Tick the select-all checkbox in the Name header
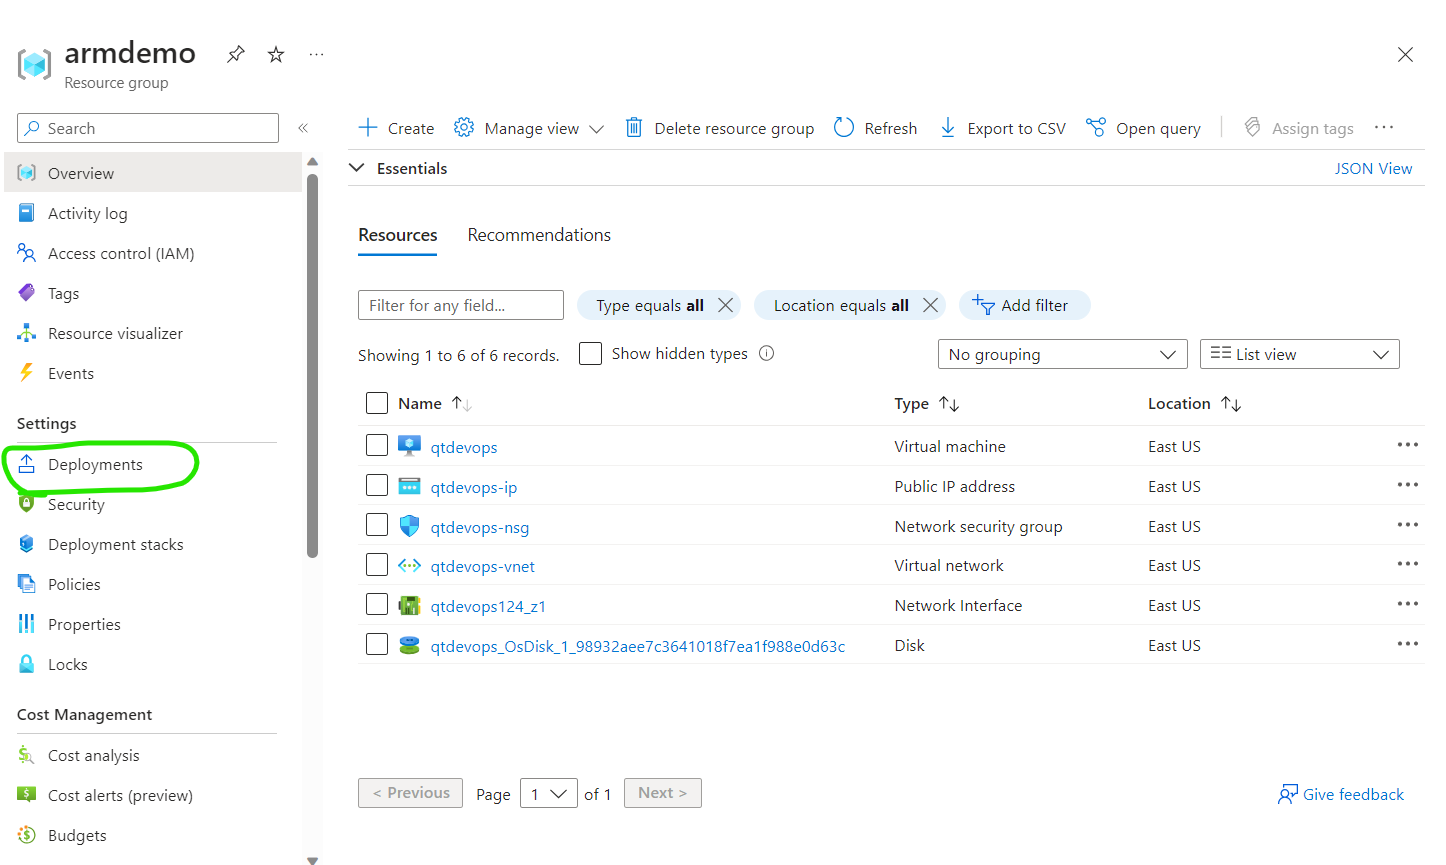This screenshot has width=1446, height=865. (x=377, y=403)
